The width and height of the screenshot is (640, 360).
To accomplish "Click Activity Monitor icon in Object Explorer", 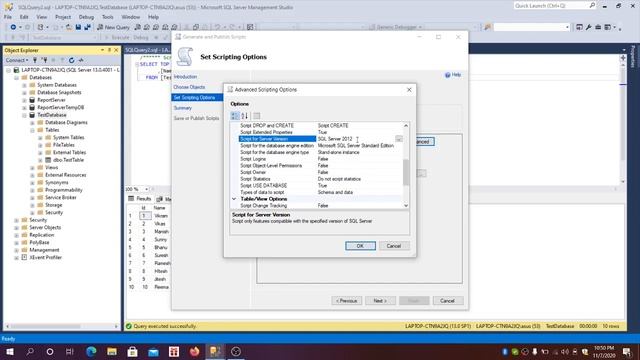I will (81, 60).
